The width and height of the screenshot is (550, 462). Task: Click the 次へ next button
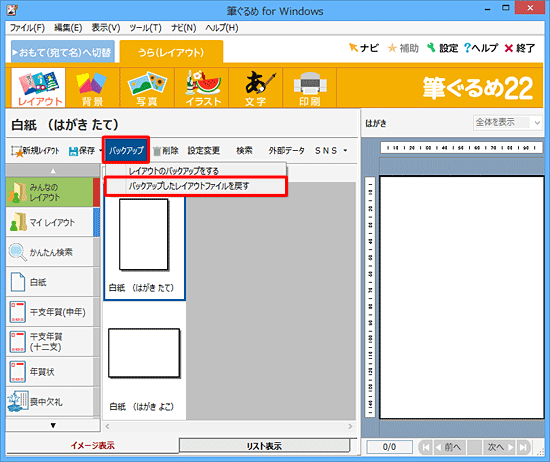coord(499,447)
